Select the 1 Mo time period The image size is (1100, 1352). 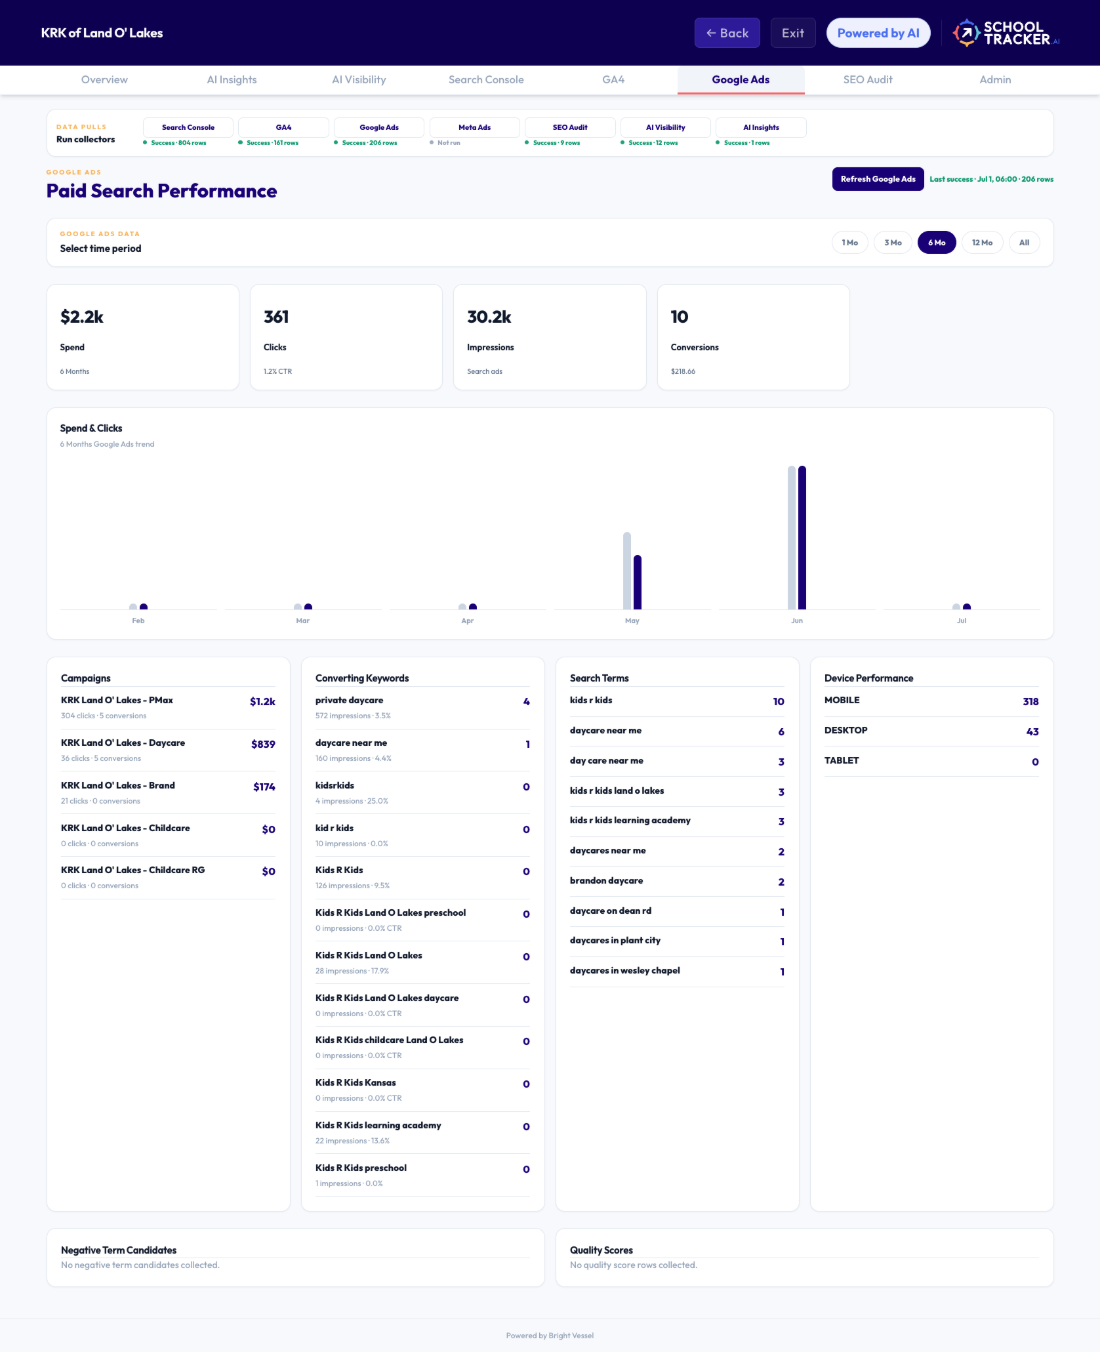point(850,243)
